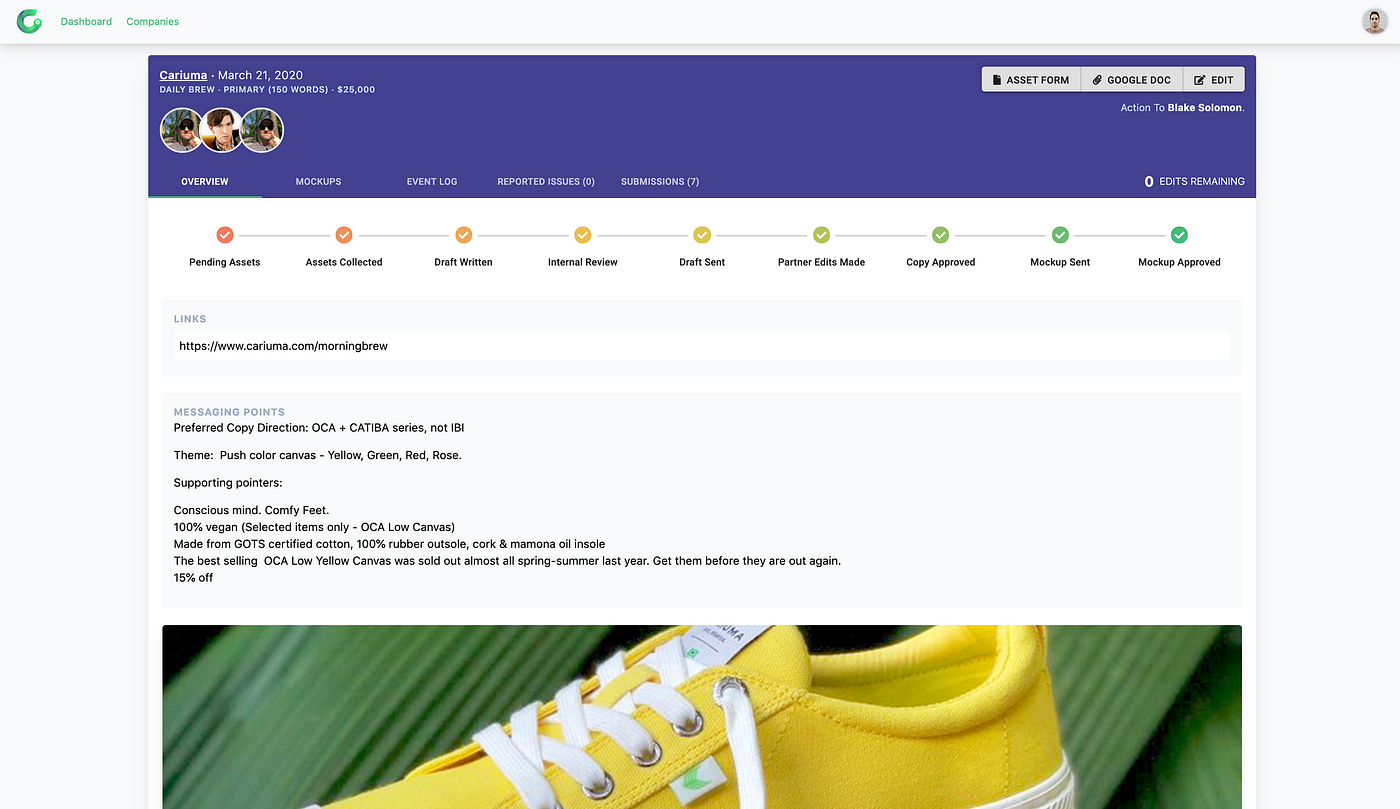Click 'Action To Blake Solomon' text
Screen dimensions: 1400x809
point(1183,107)
